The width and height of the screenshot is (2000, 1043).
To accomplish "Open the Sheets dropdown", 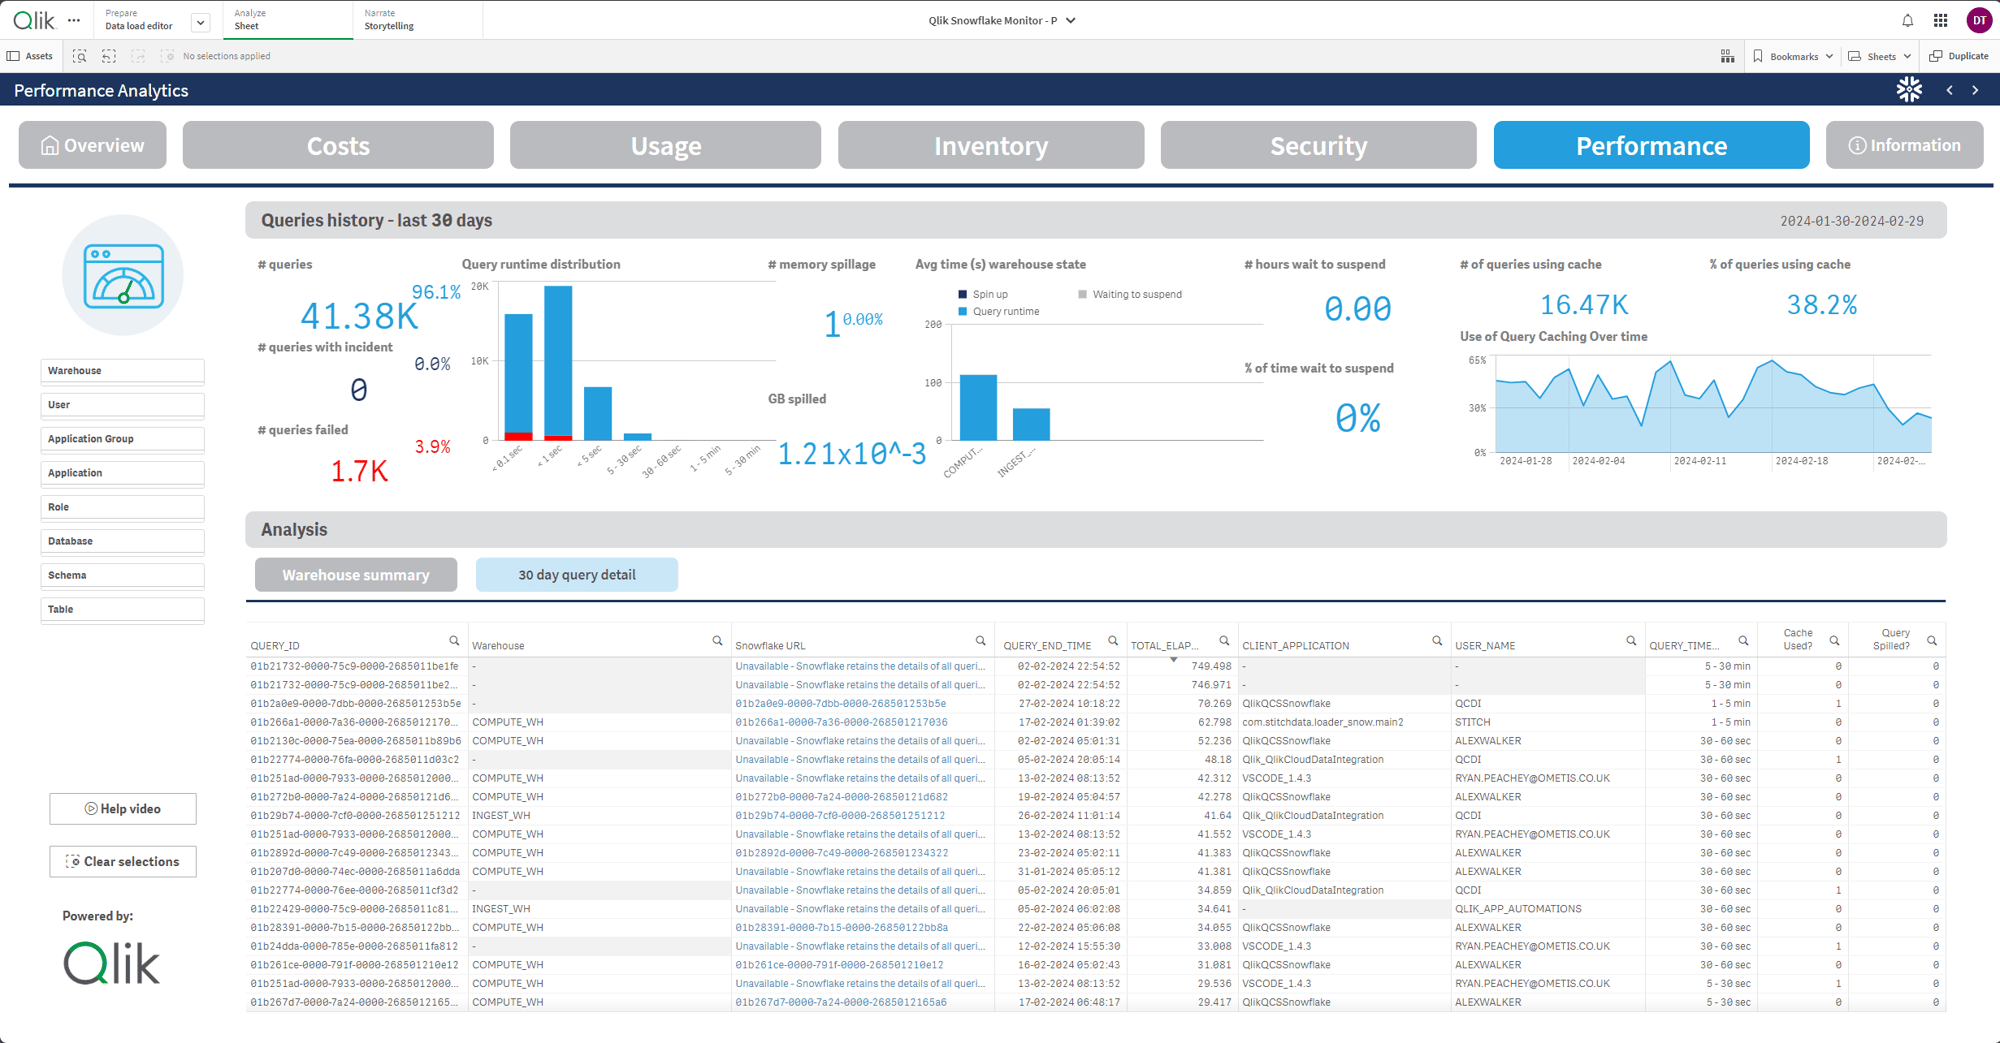I will (1880, 56).
